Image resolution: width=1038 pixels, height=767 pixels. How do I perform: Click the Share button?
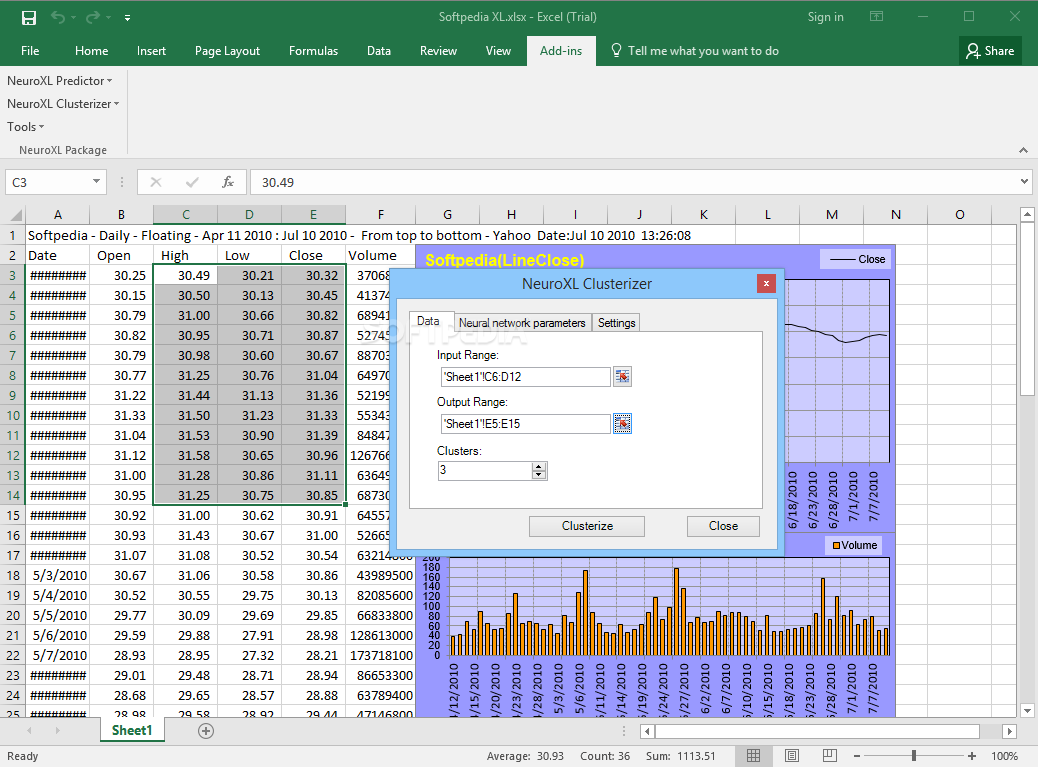click(990, 51)
